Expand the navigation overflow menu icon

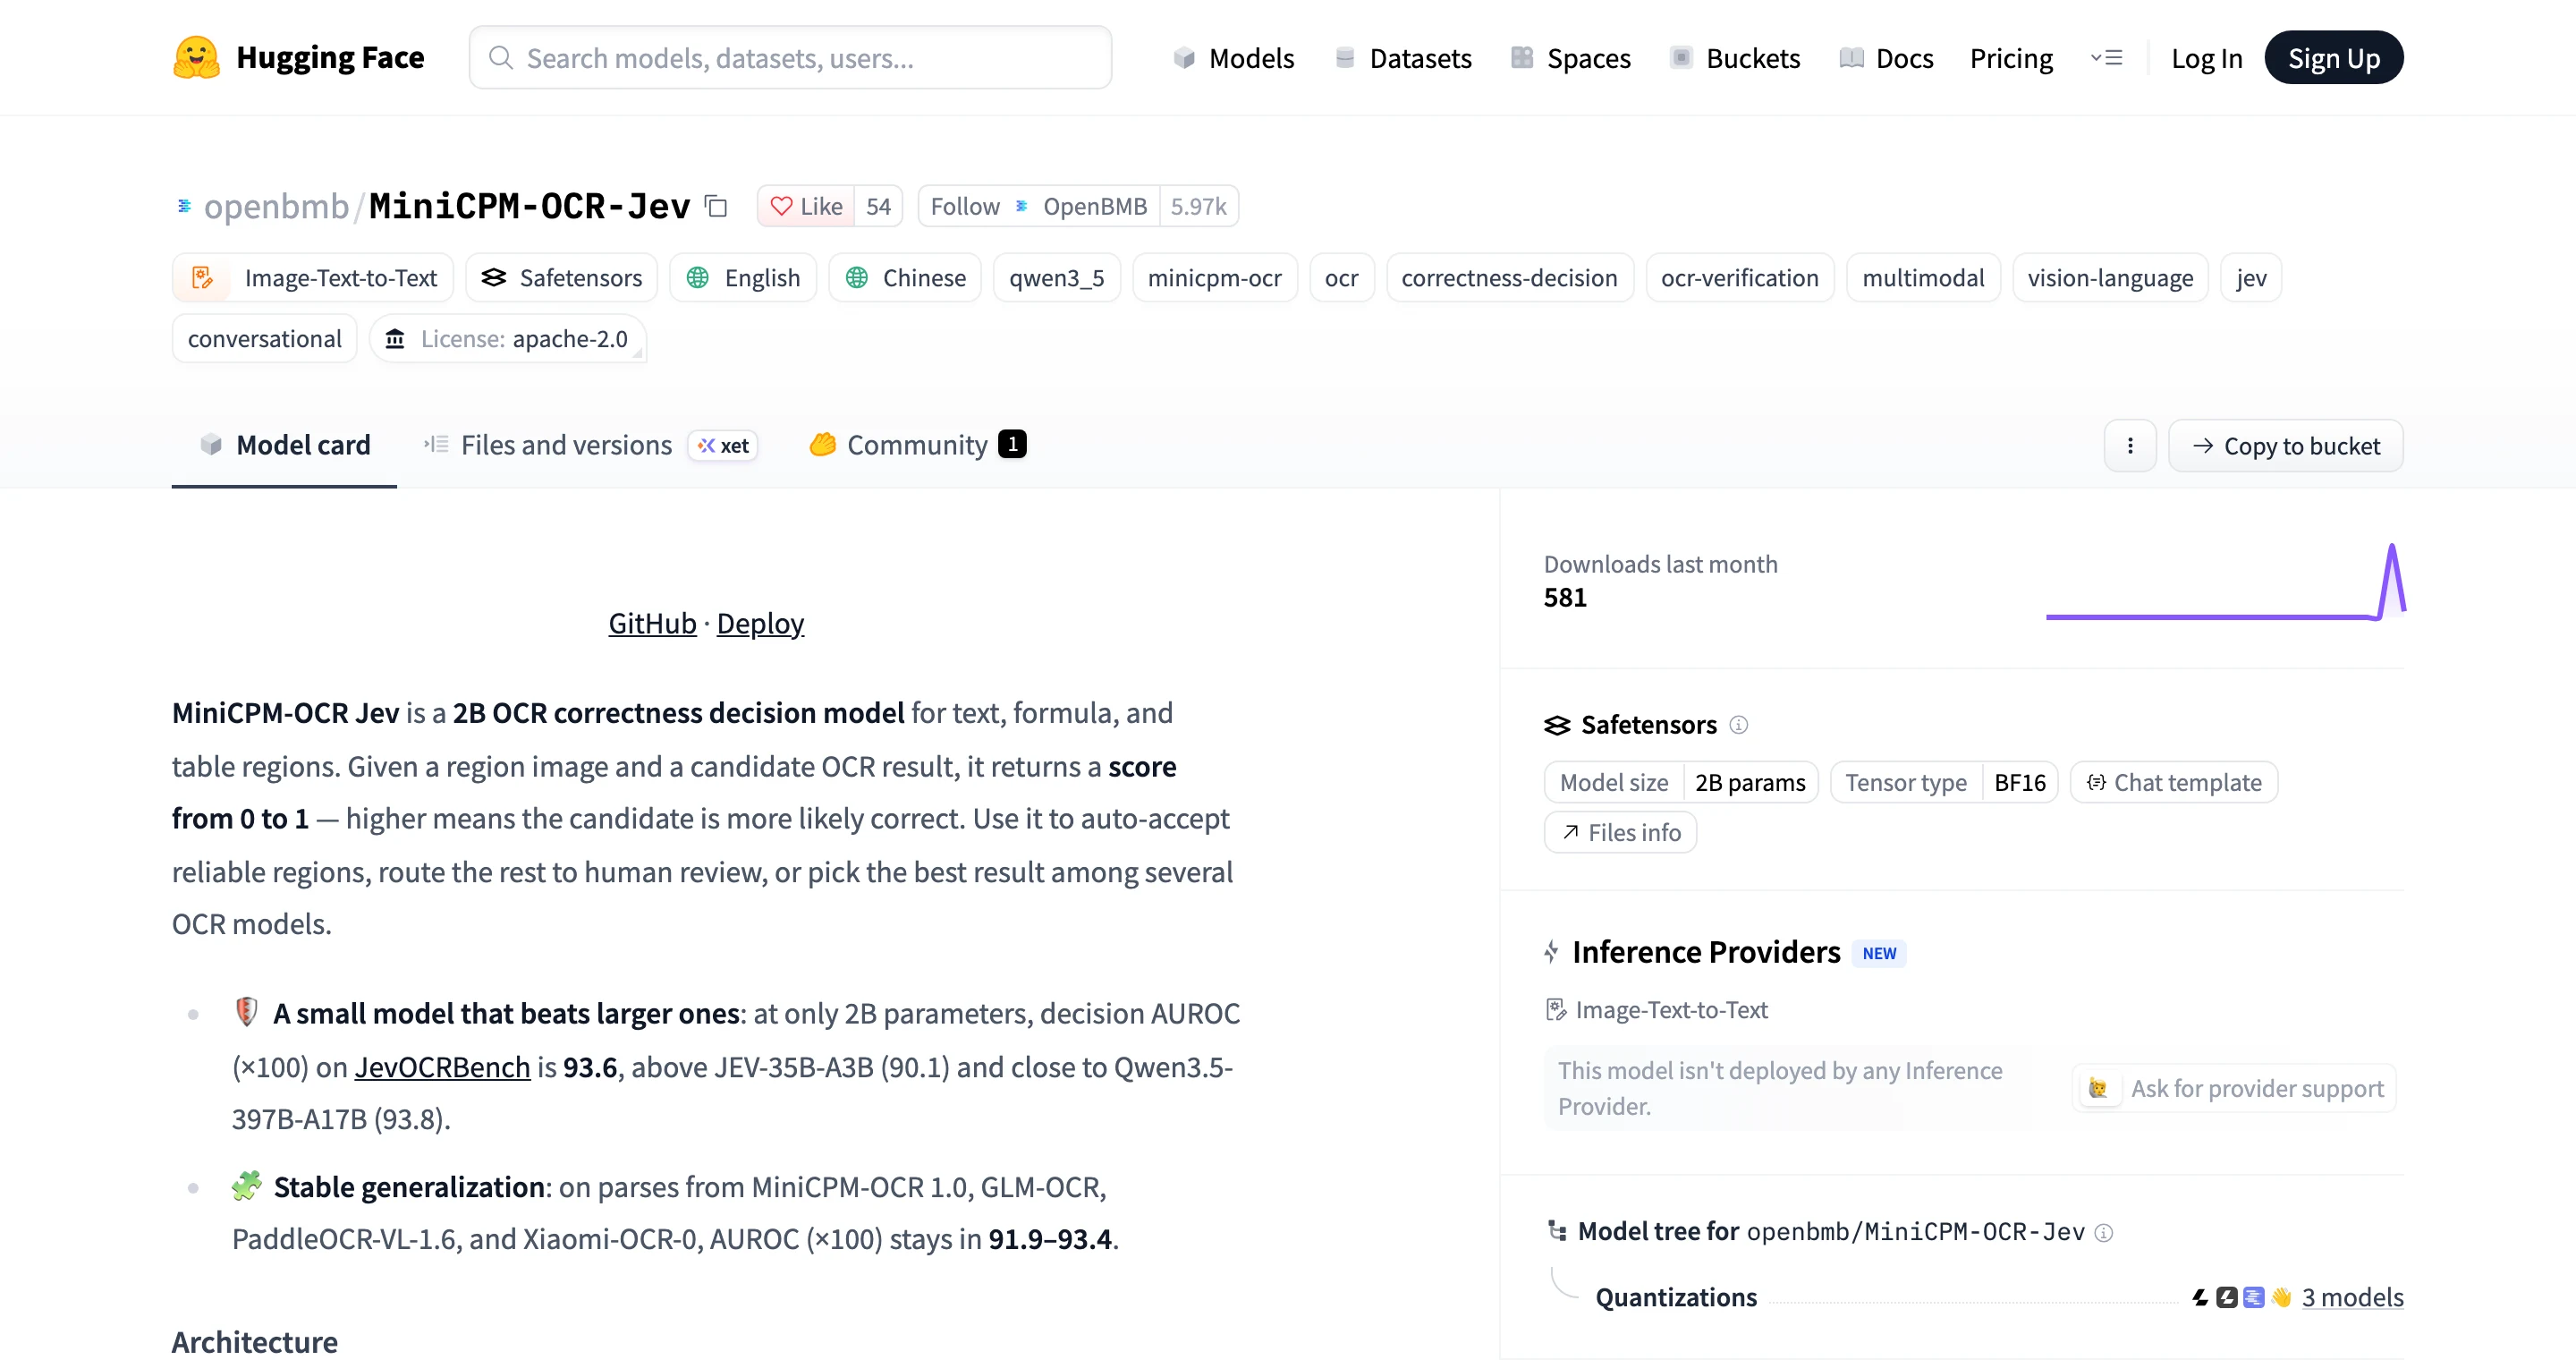[x=2106, y=58]
